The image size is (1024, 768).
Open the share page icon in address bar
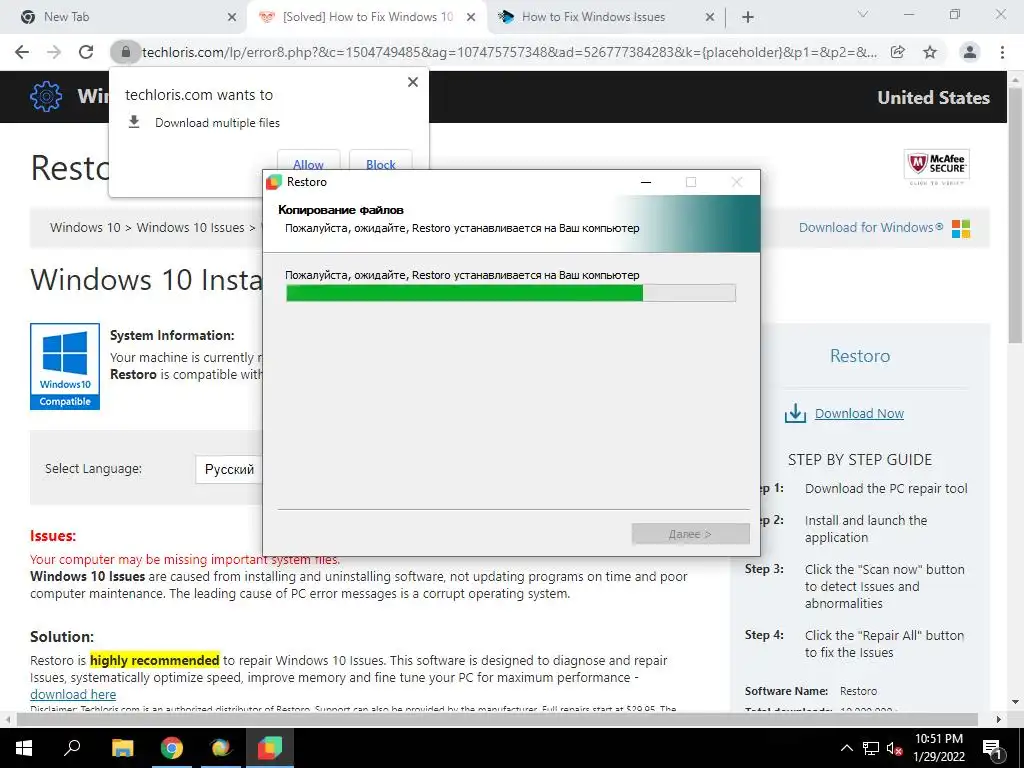pyautogui.click(x=897, y=52)
